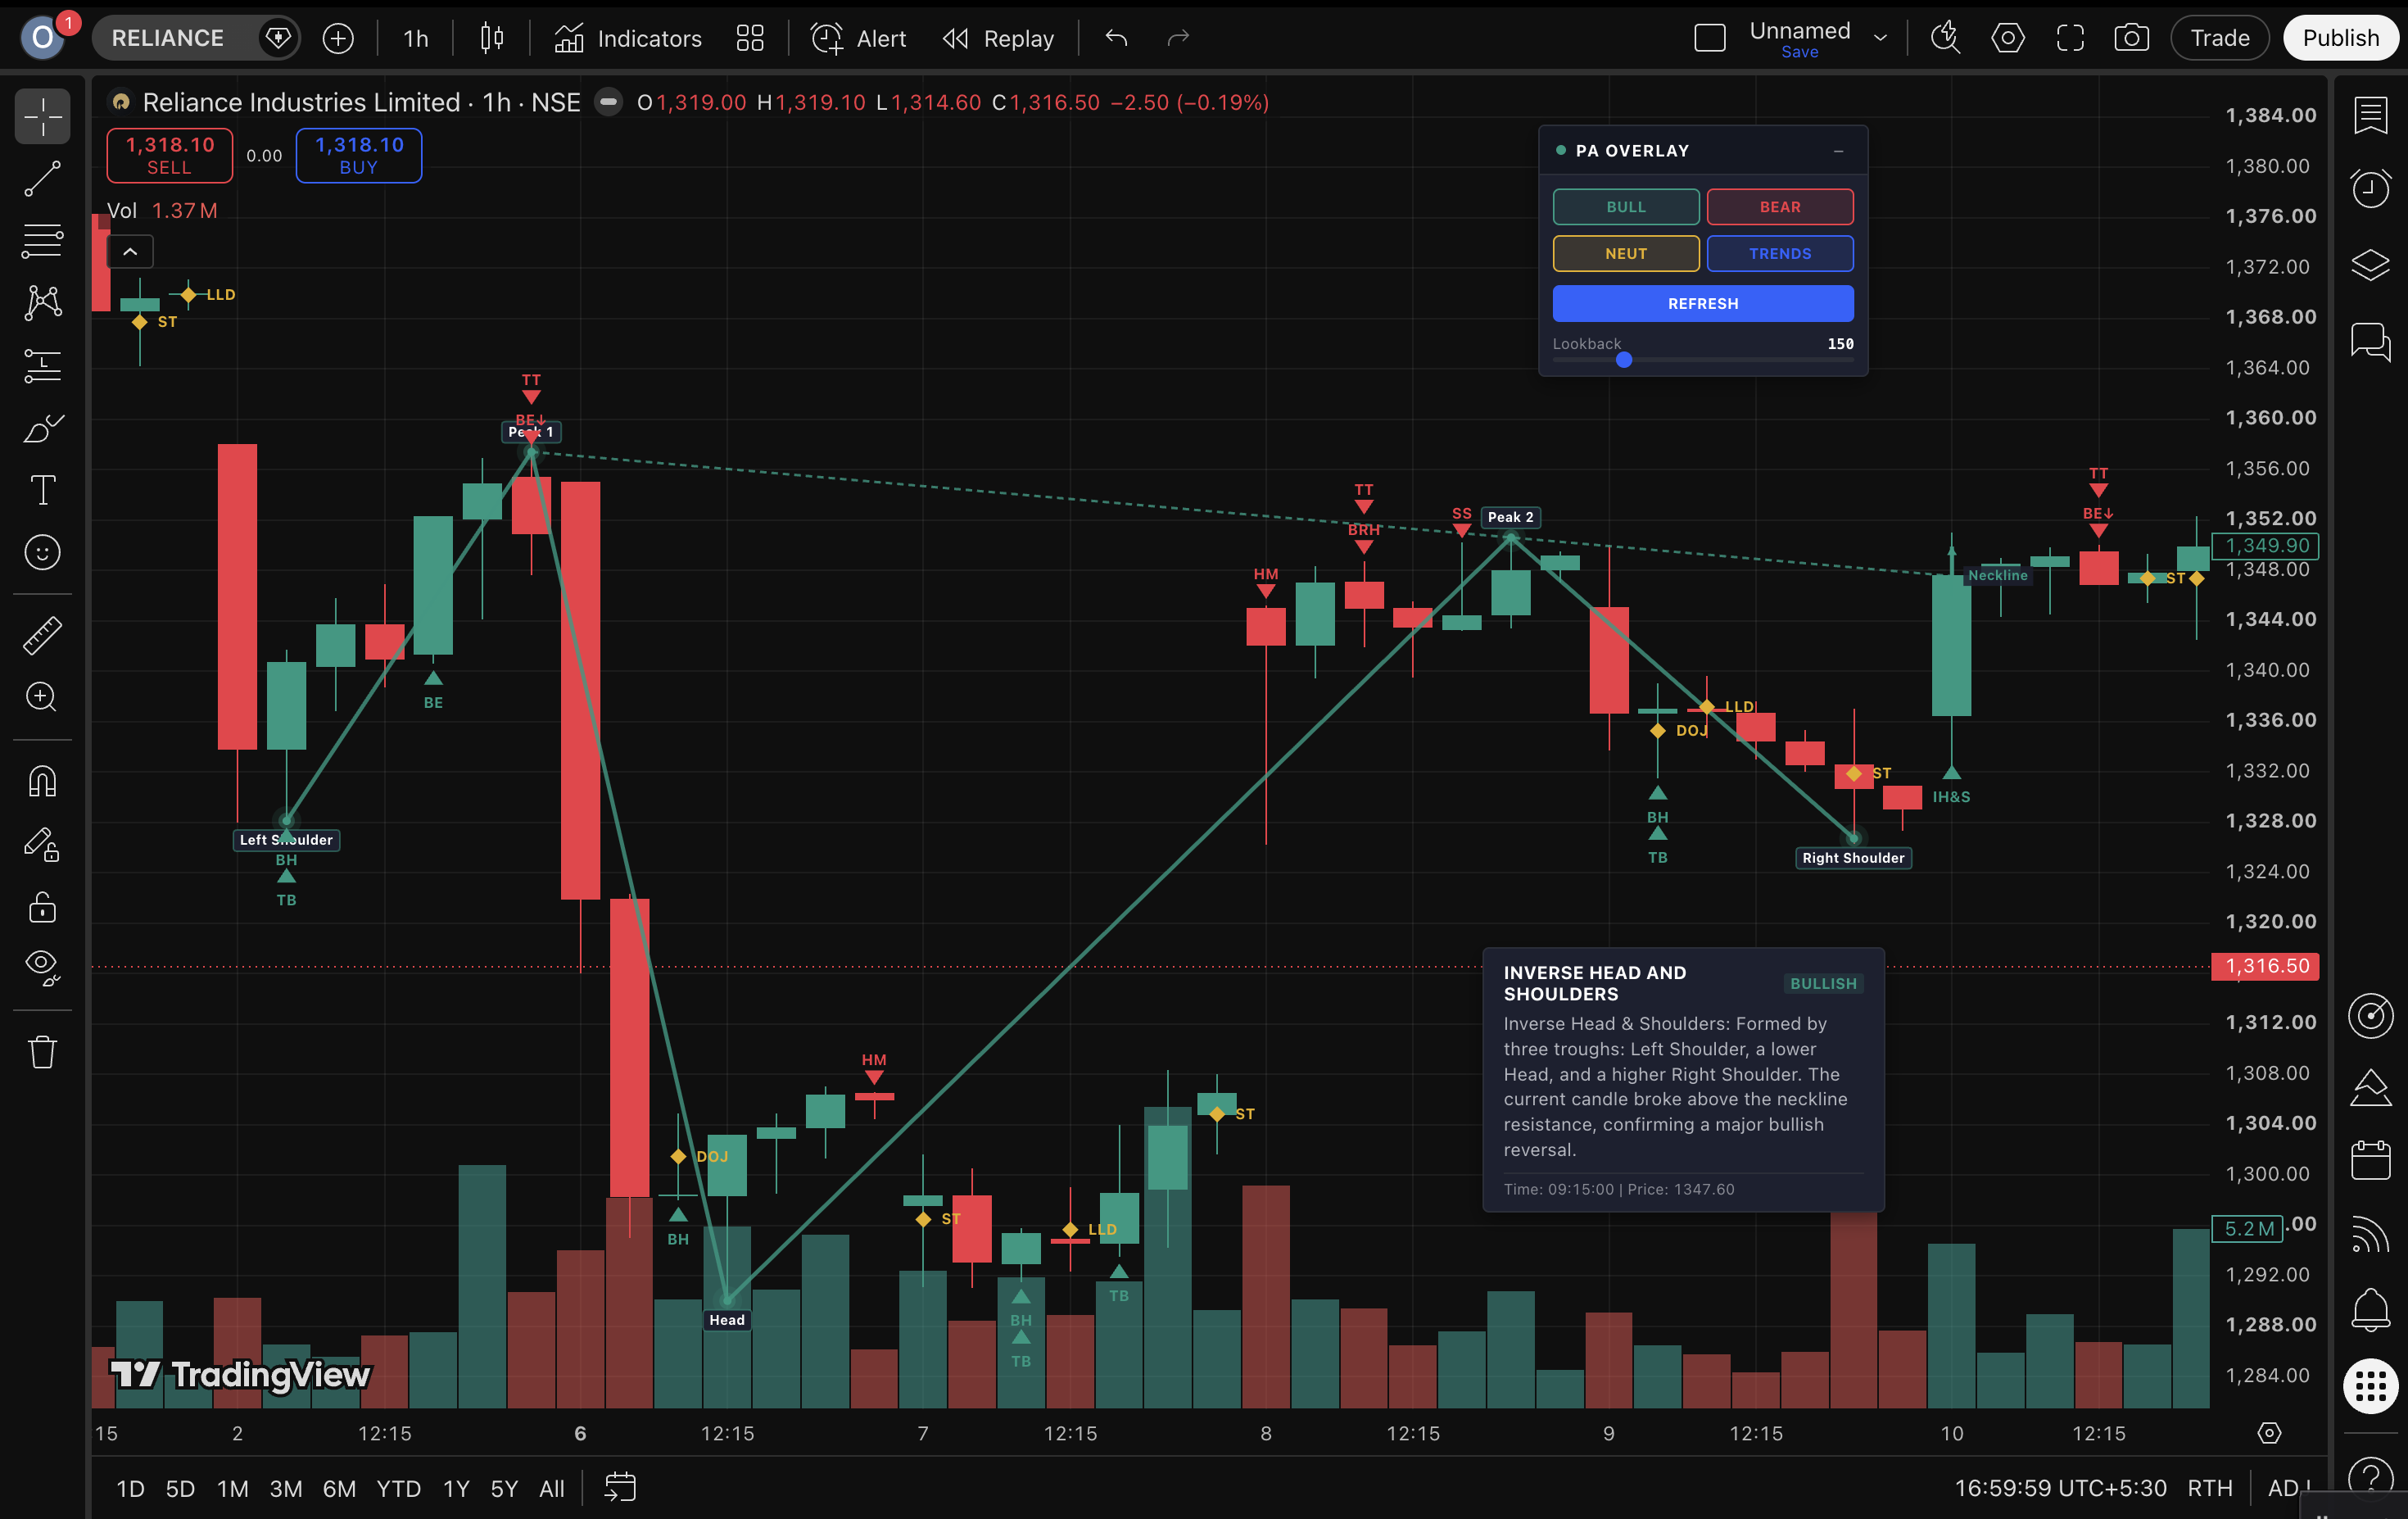This screenshot has height=1519, width=2408.
Task: Click the 1,318.10 BUY button
Action: (x=359, y=155)
